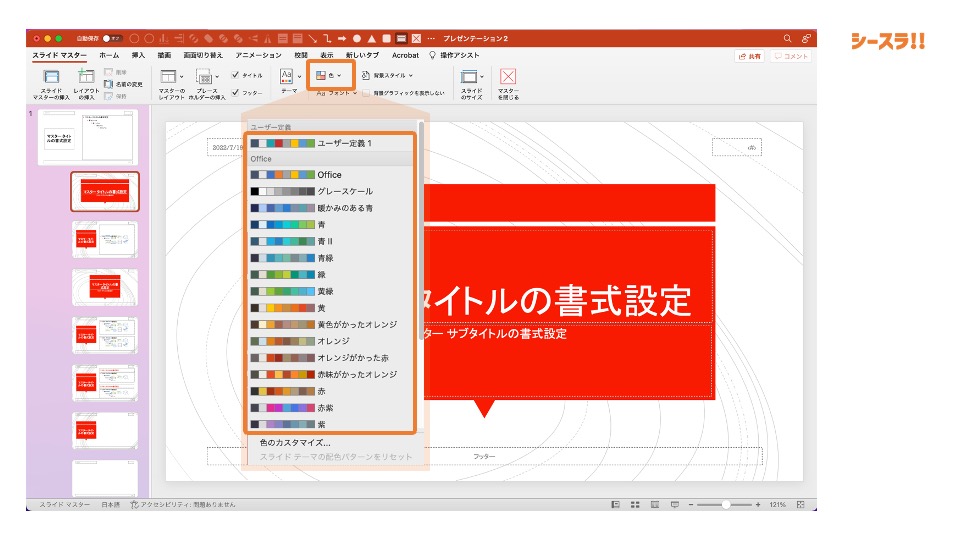Open the Themes (テーマ) gallery icon
This screenshot has width=960, height=540.
click(x=286, y=76)
